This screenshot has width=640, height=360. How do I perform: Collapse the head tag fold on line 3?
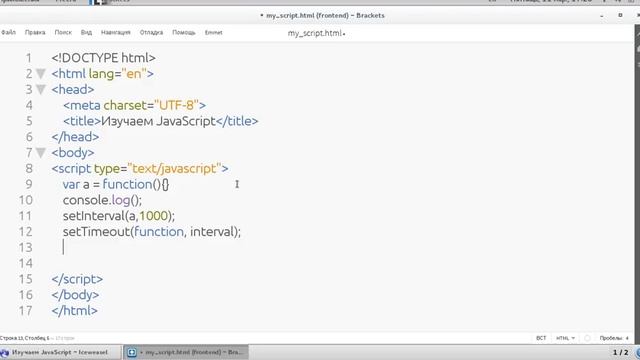tap(40, 89)
